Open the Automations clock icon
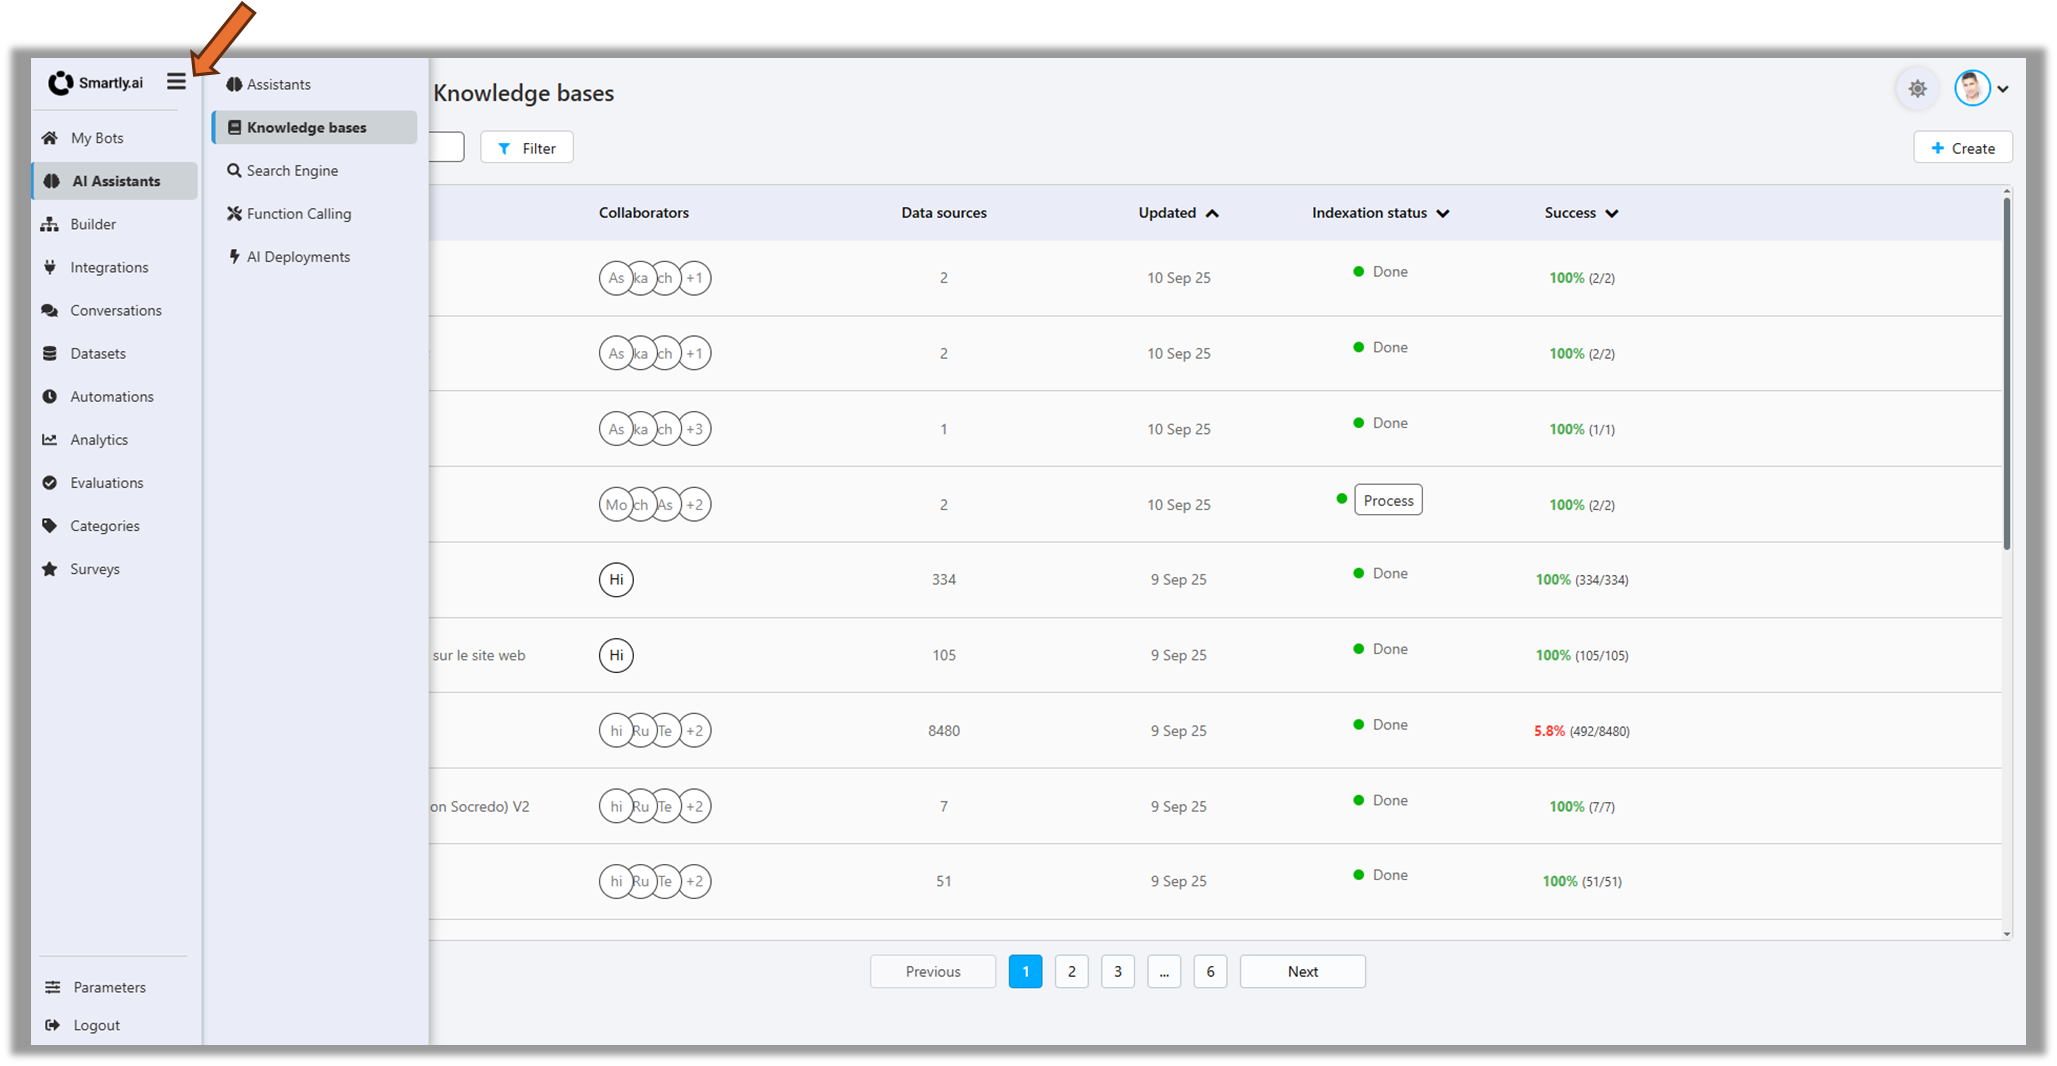 50,396
